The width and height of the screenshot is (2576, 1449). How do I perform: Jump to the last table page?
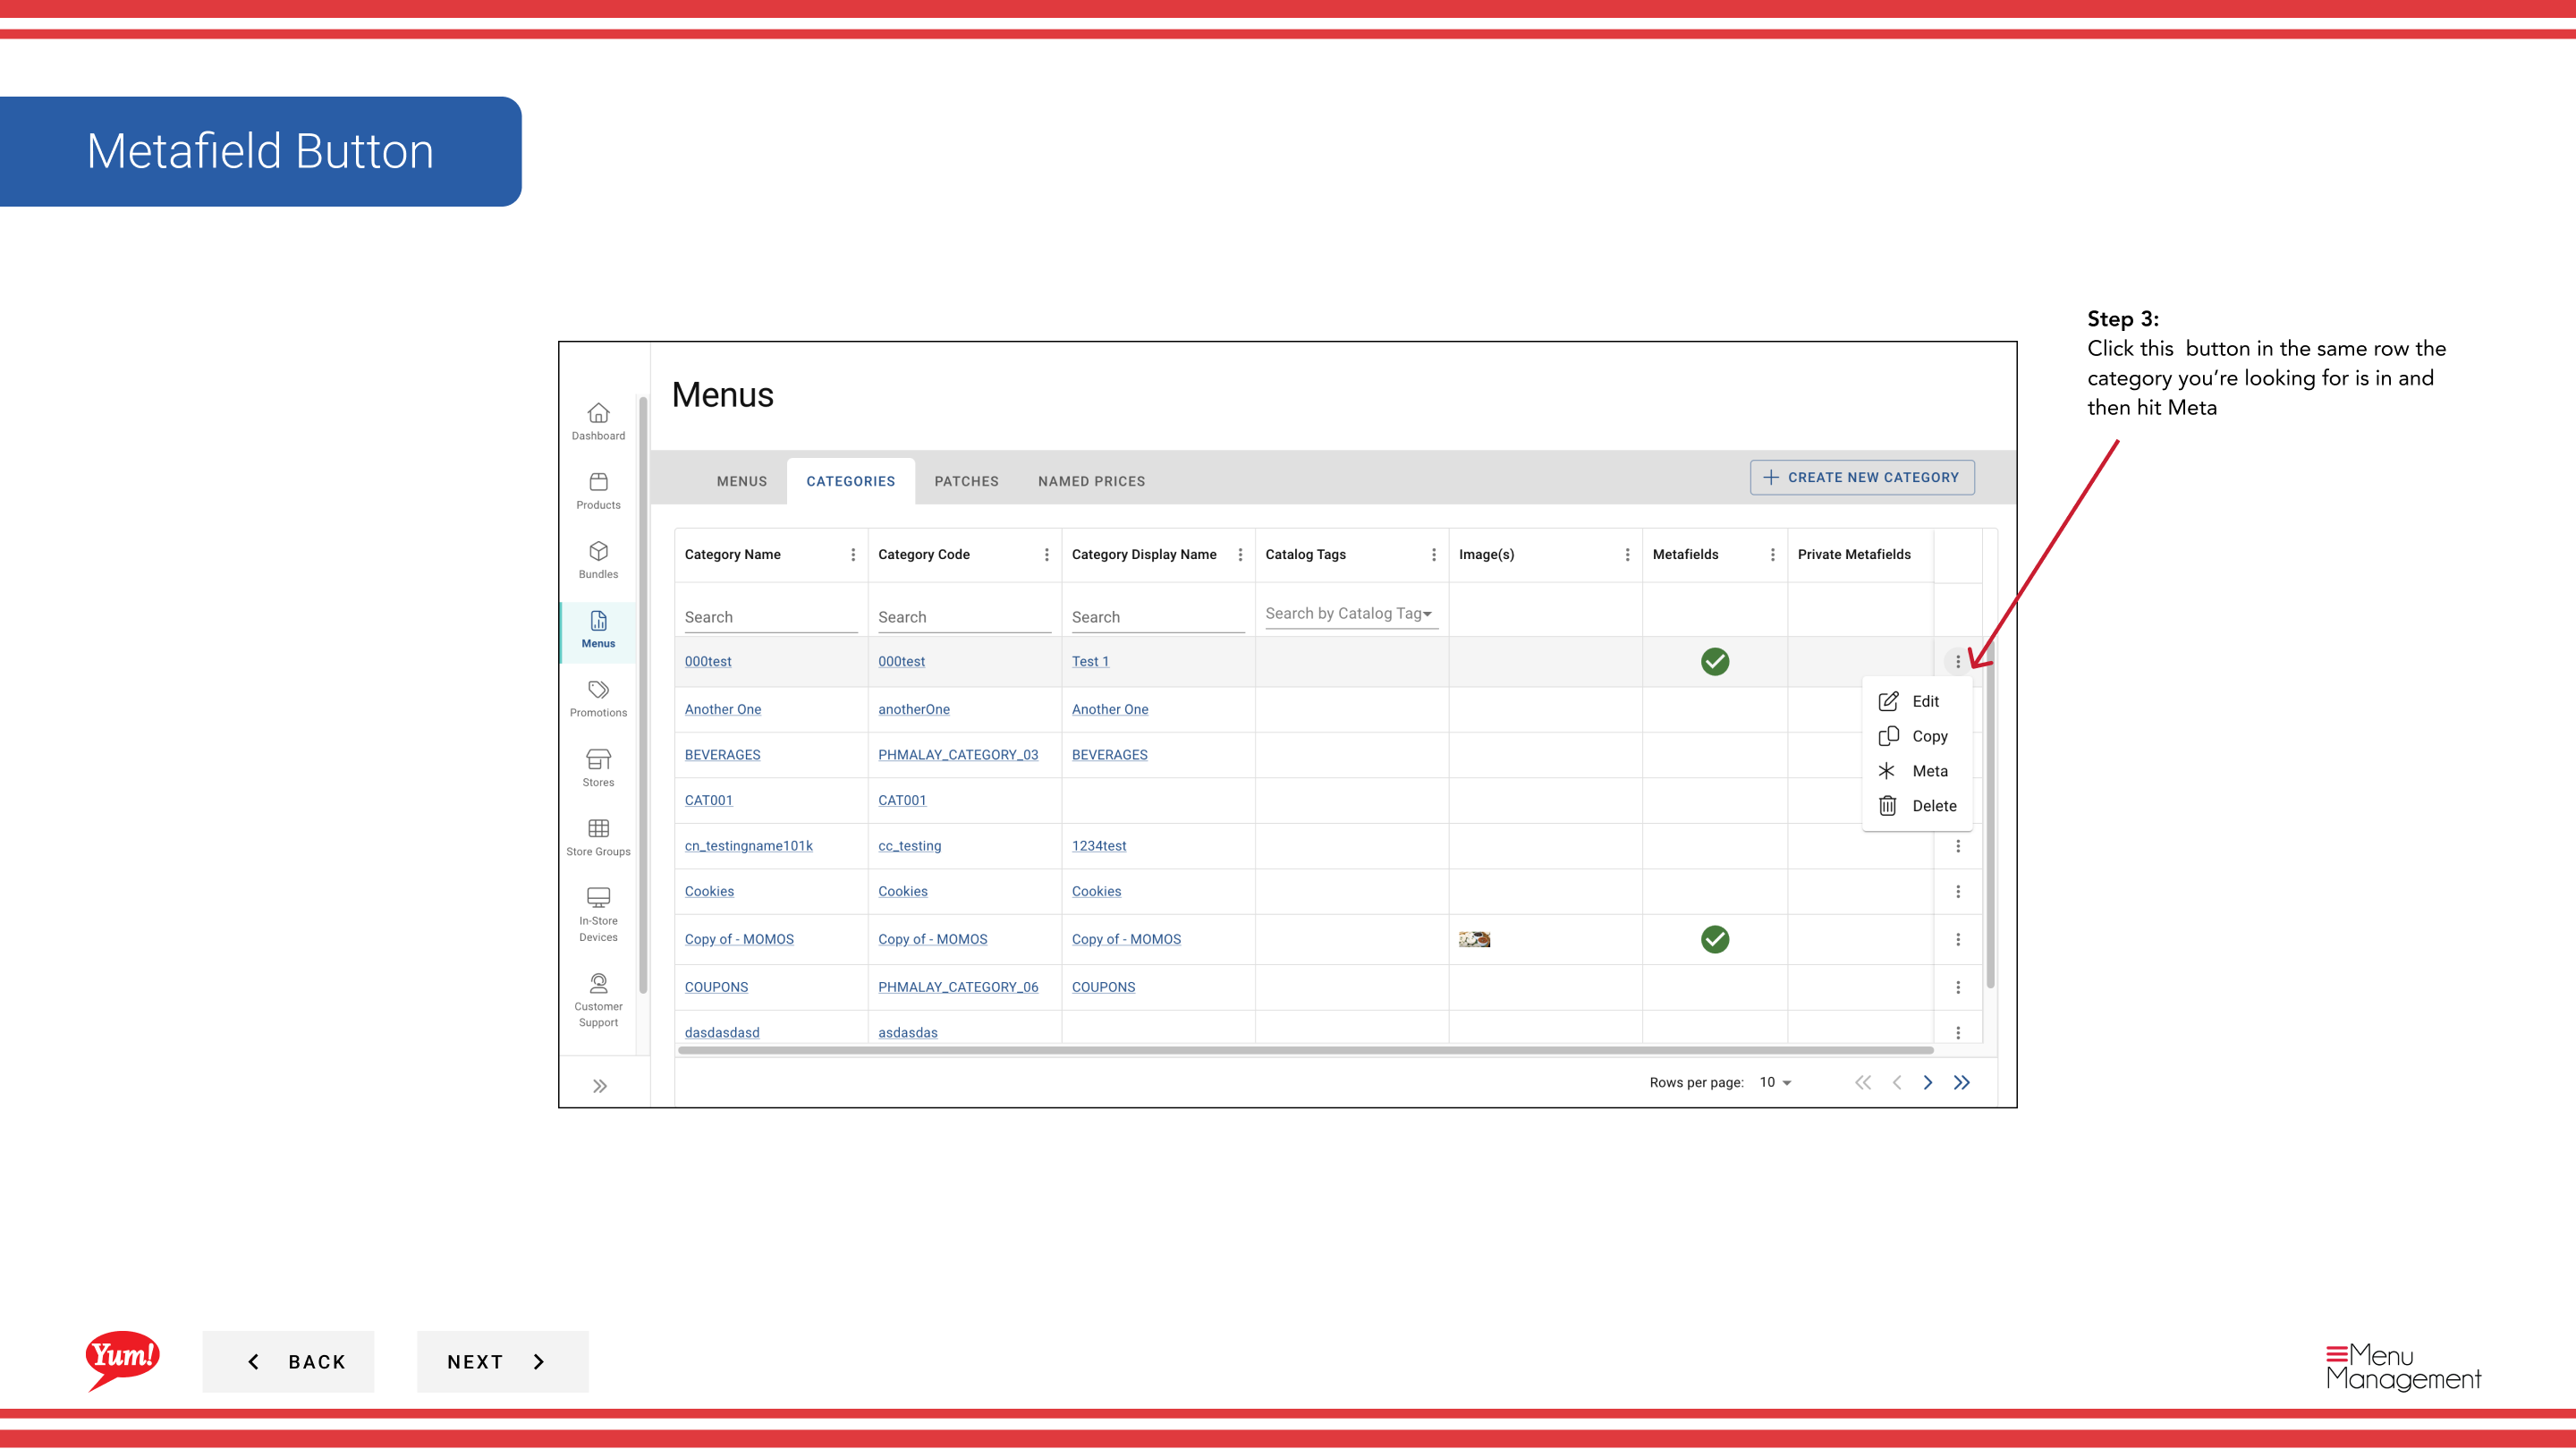click(x=1961, y=1082)
